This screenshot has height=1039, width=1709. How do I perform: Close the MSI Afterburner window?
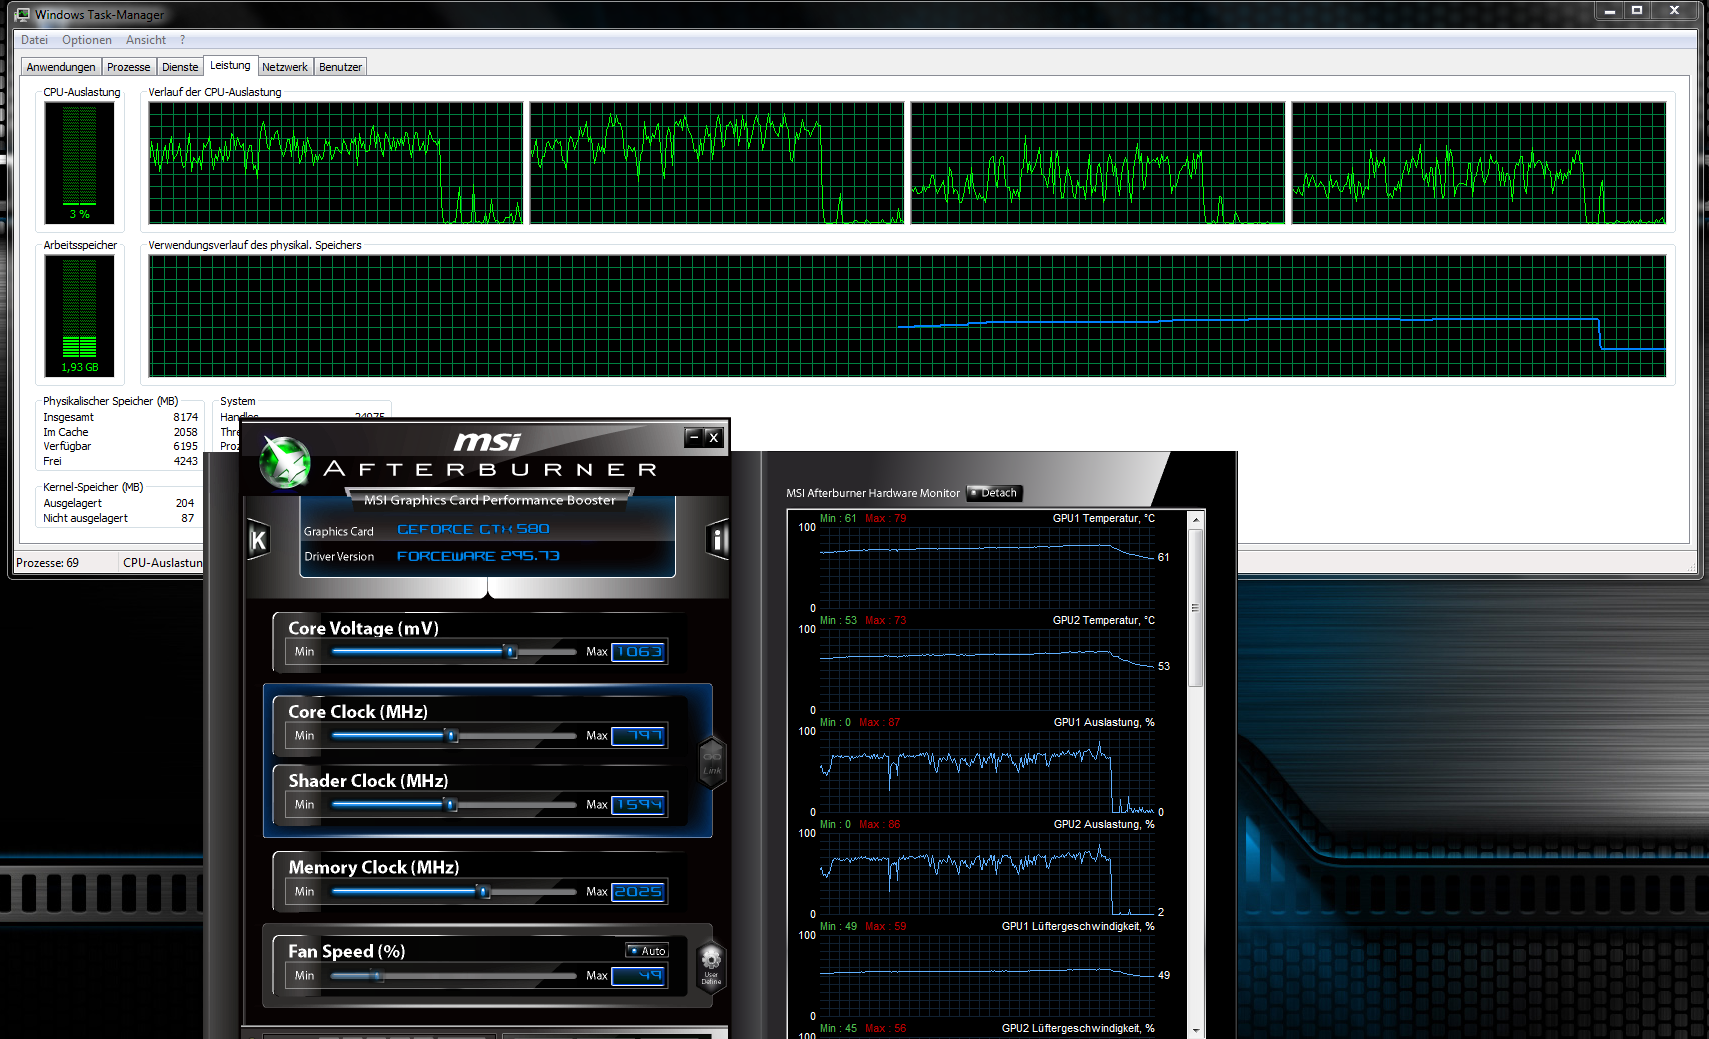(x=713, y=437)
